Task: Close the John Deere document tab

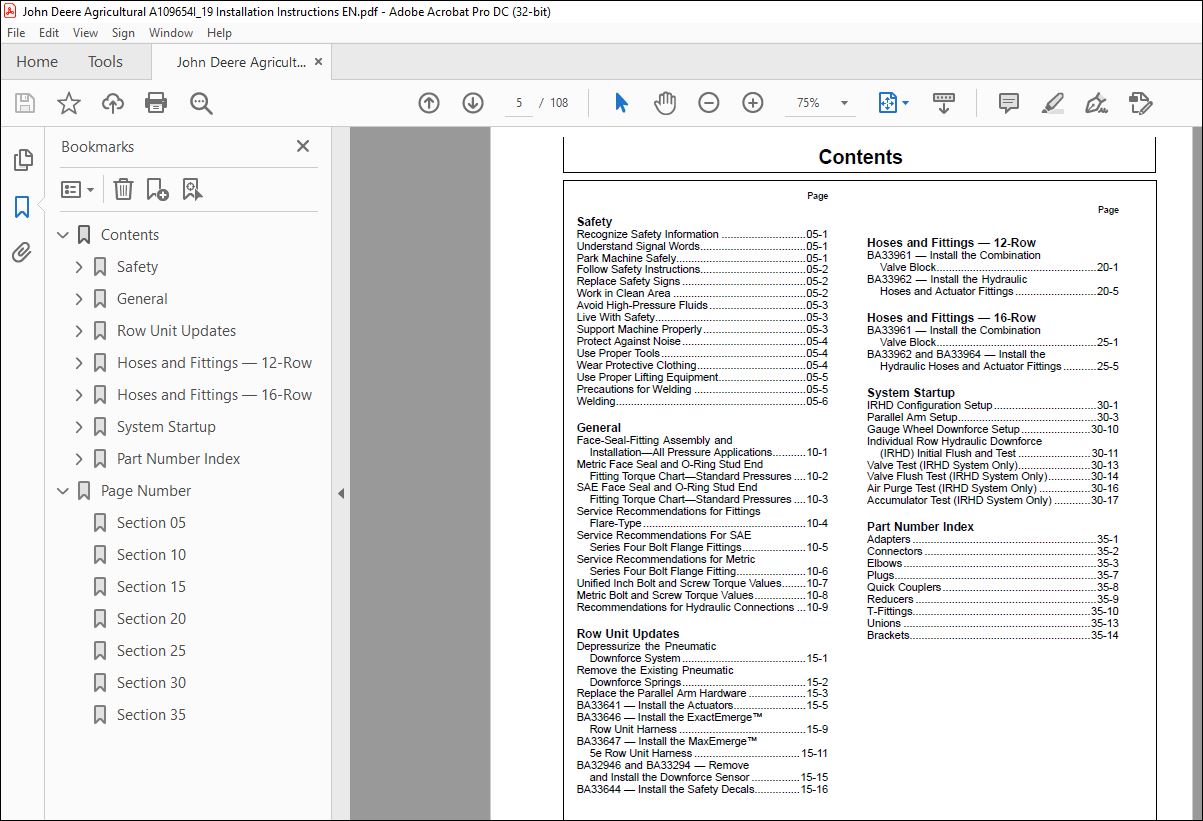Action: [x=319, y=62]
